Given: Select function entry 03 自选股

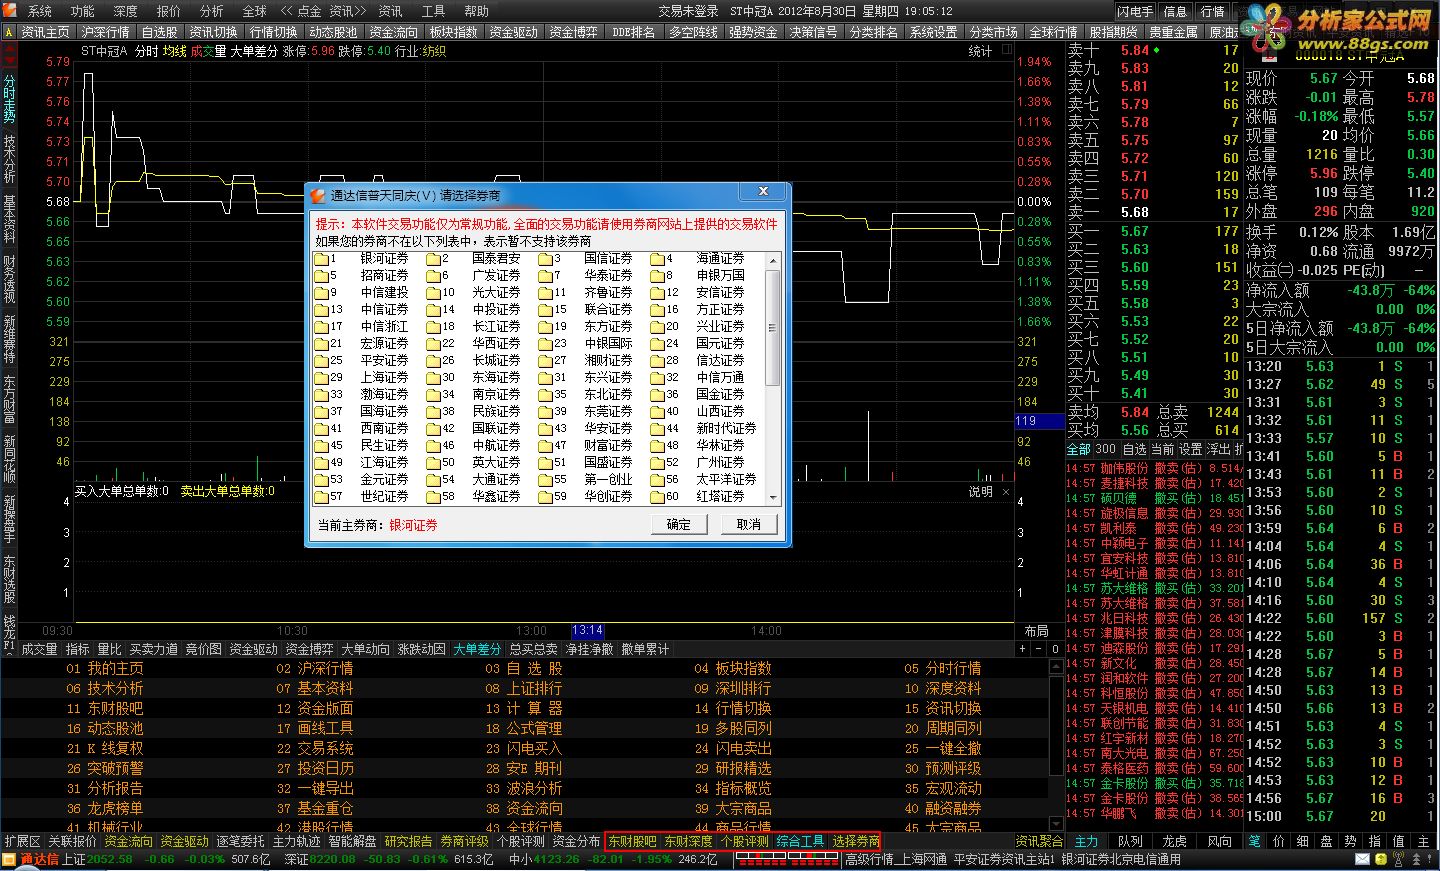Looking at the screenshot, I should point(524,668).
